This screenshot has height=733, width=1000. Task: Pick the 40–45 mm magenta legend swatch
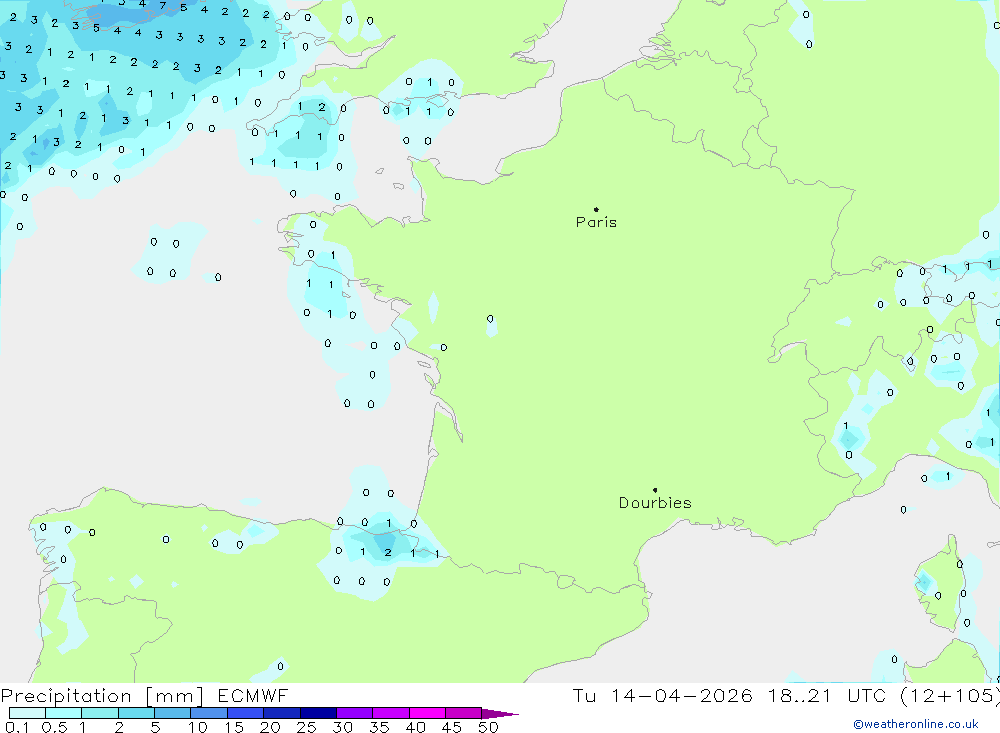(x=427, y=713)
